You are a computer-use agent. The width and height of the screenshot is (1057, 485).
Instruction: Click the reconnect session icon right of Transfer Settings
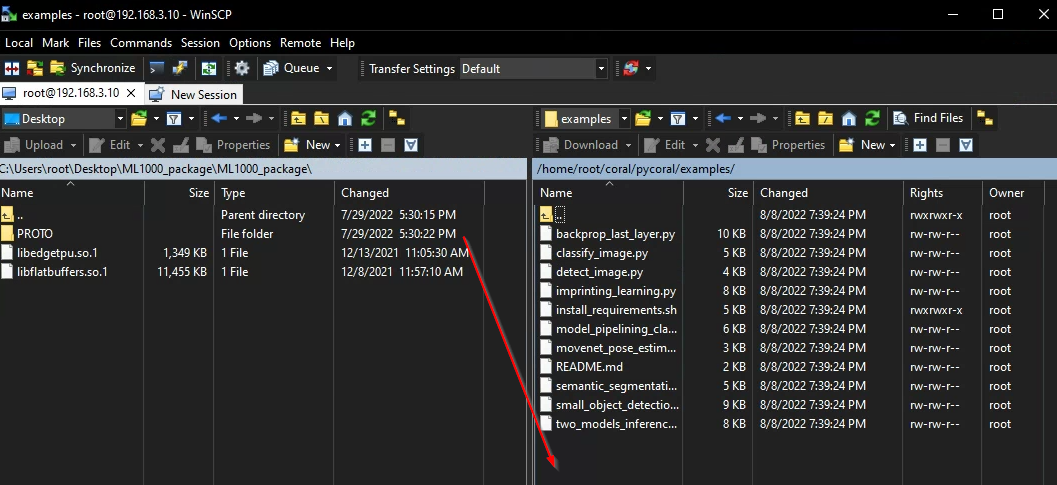click(630, 68)
